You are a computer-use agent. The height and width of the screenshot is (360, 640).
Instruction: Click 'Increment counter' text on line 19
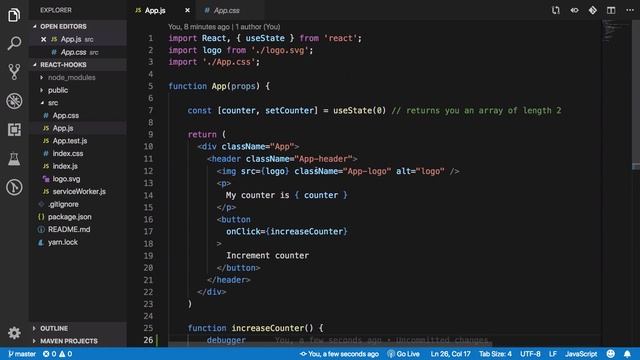tap(268, 256)
